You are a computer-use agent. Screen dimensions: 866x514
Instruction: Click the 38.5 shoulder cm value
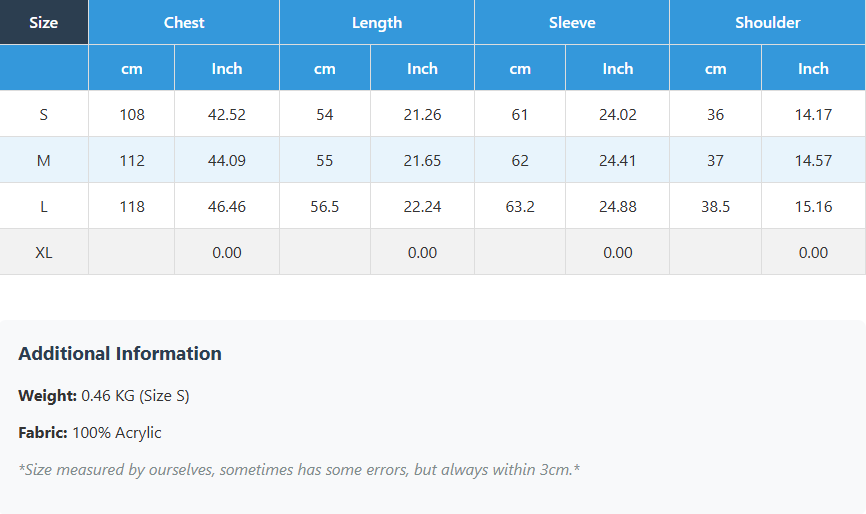pyautogui.click(x=716, y=206)
